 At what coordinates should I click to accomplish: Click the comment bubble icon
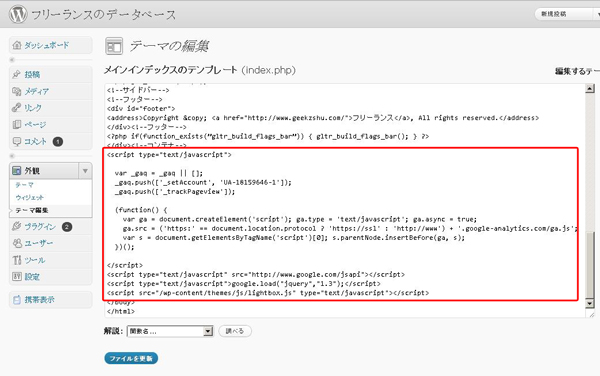click(16, 142)
